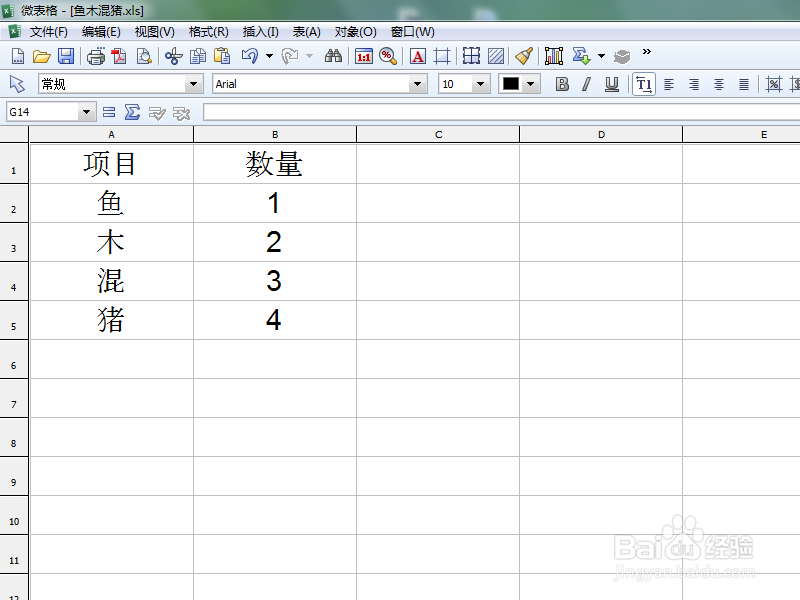The height and width of the screenshot is (600, 800).
Task: Click the format painter brush icon
Action: coord(524,56)
